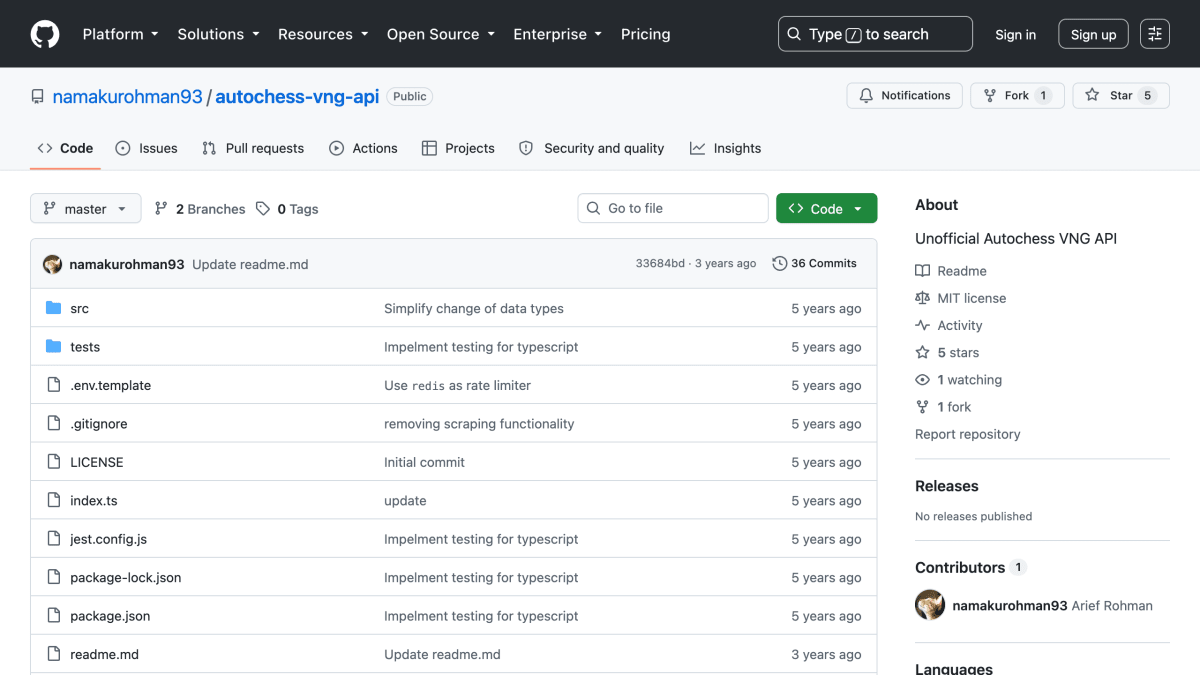Click the src folder icon
This screenshot has width=1200, height=675.
coord(54,308)
